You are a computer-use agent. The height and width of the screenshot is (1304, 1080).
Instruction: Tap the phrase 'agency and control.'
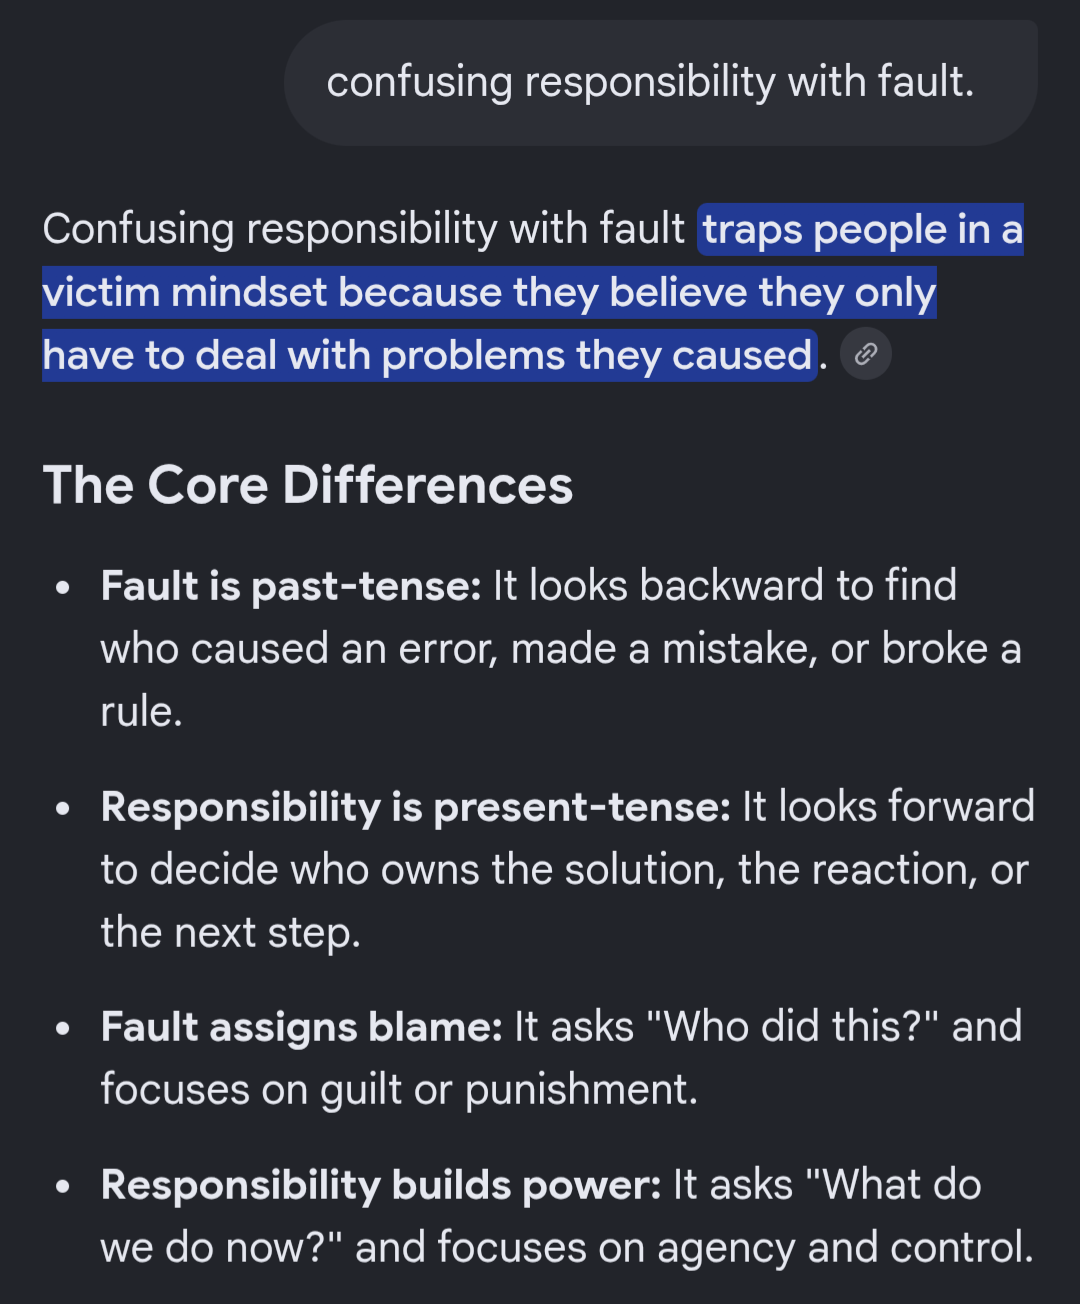[845, 1248]
